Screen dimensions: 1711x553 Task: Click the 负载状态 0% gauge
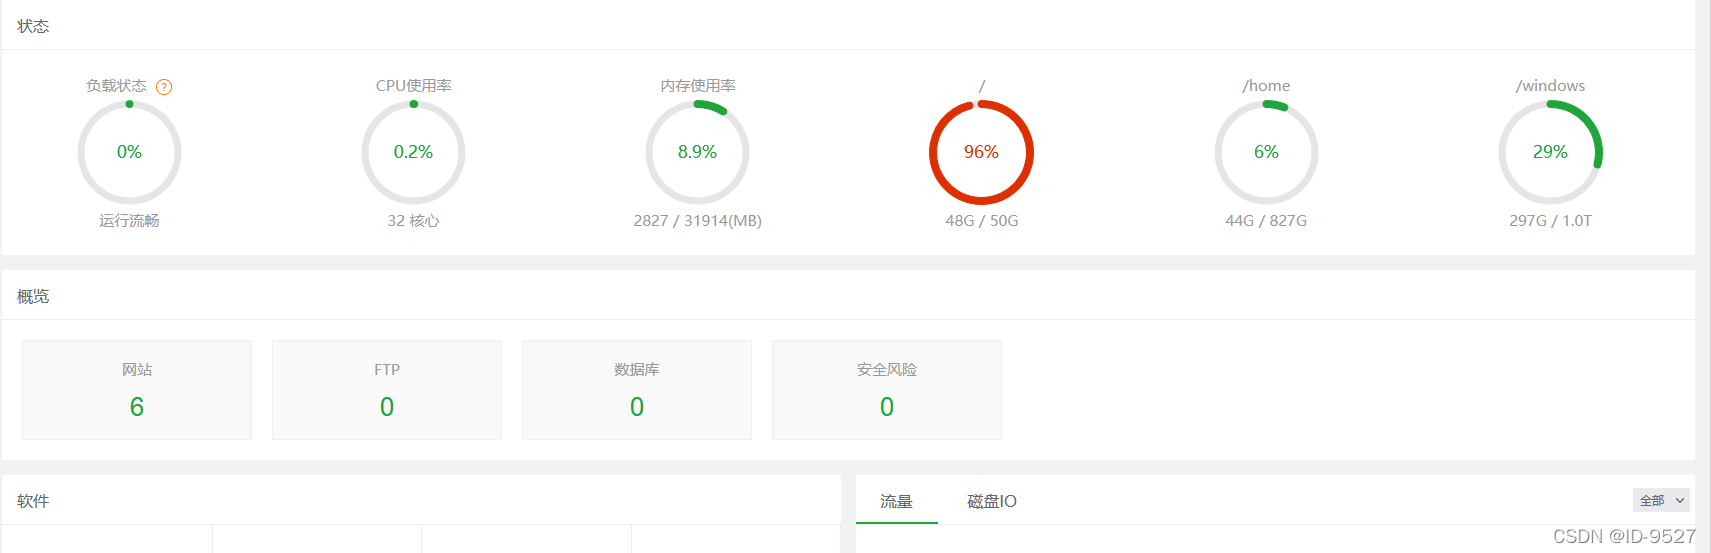[x=129, y=152]
